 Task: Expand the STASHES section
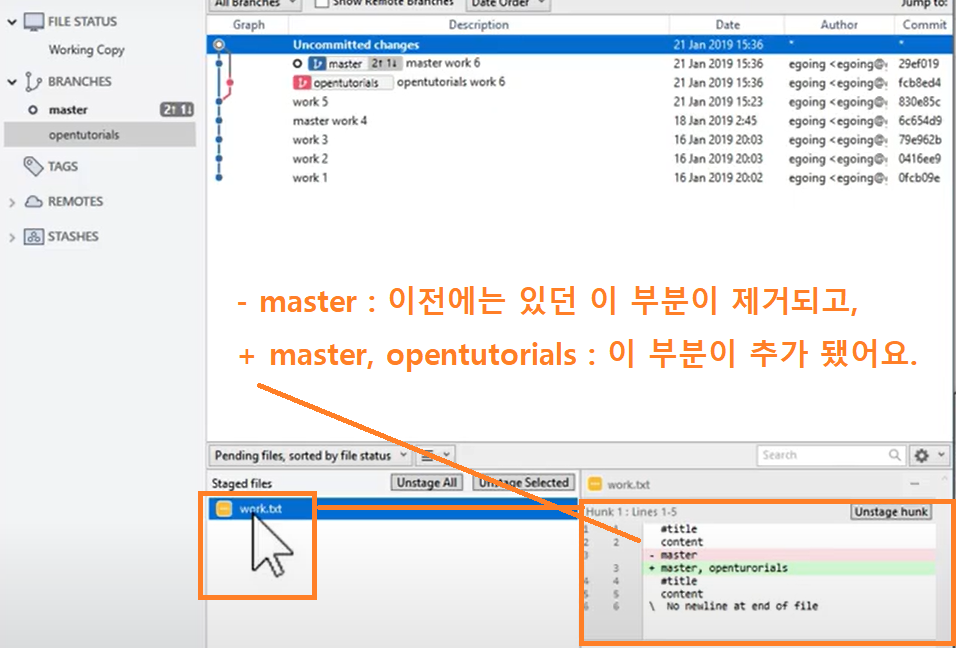[x=12, y=238]
